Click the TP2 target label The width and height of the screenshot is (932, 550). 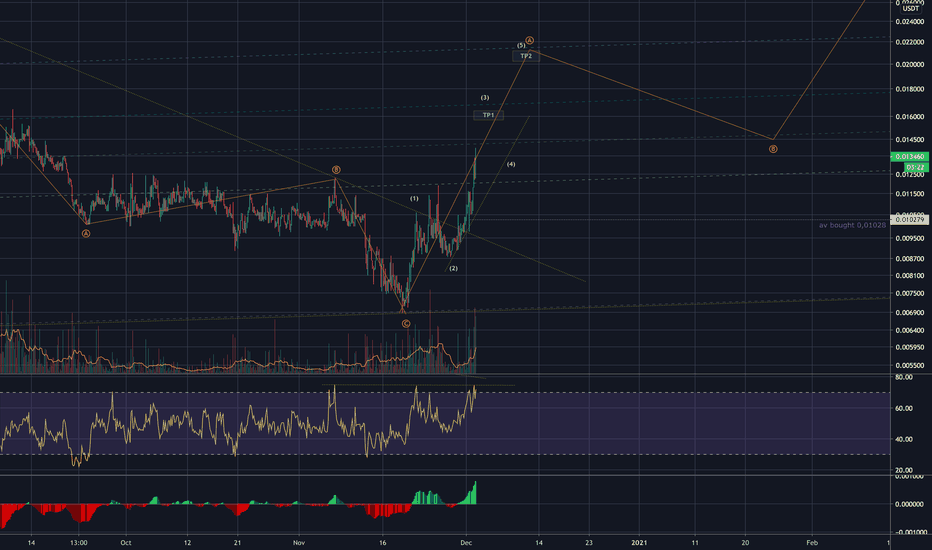(526, 56)
